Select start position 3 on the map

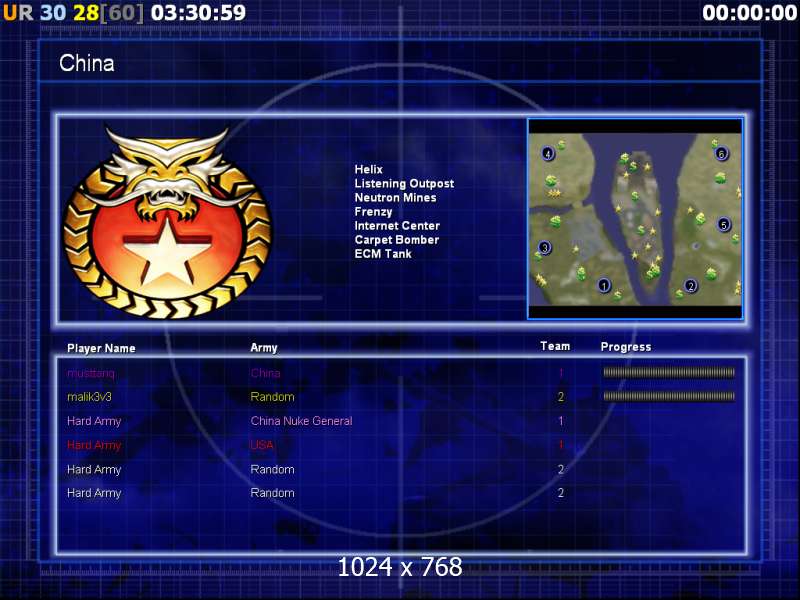pos(545,248)
